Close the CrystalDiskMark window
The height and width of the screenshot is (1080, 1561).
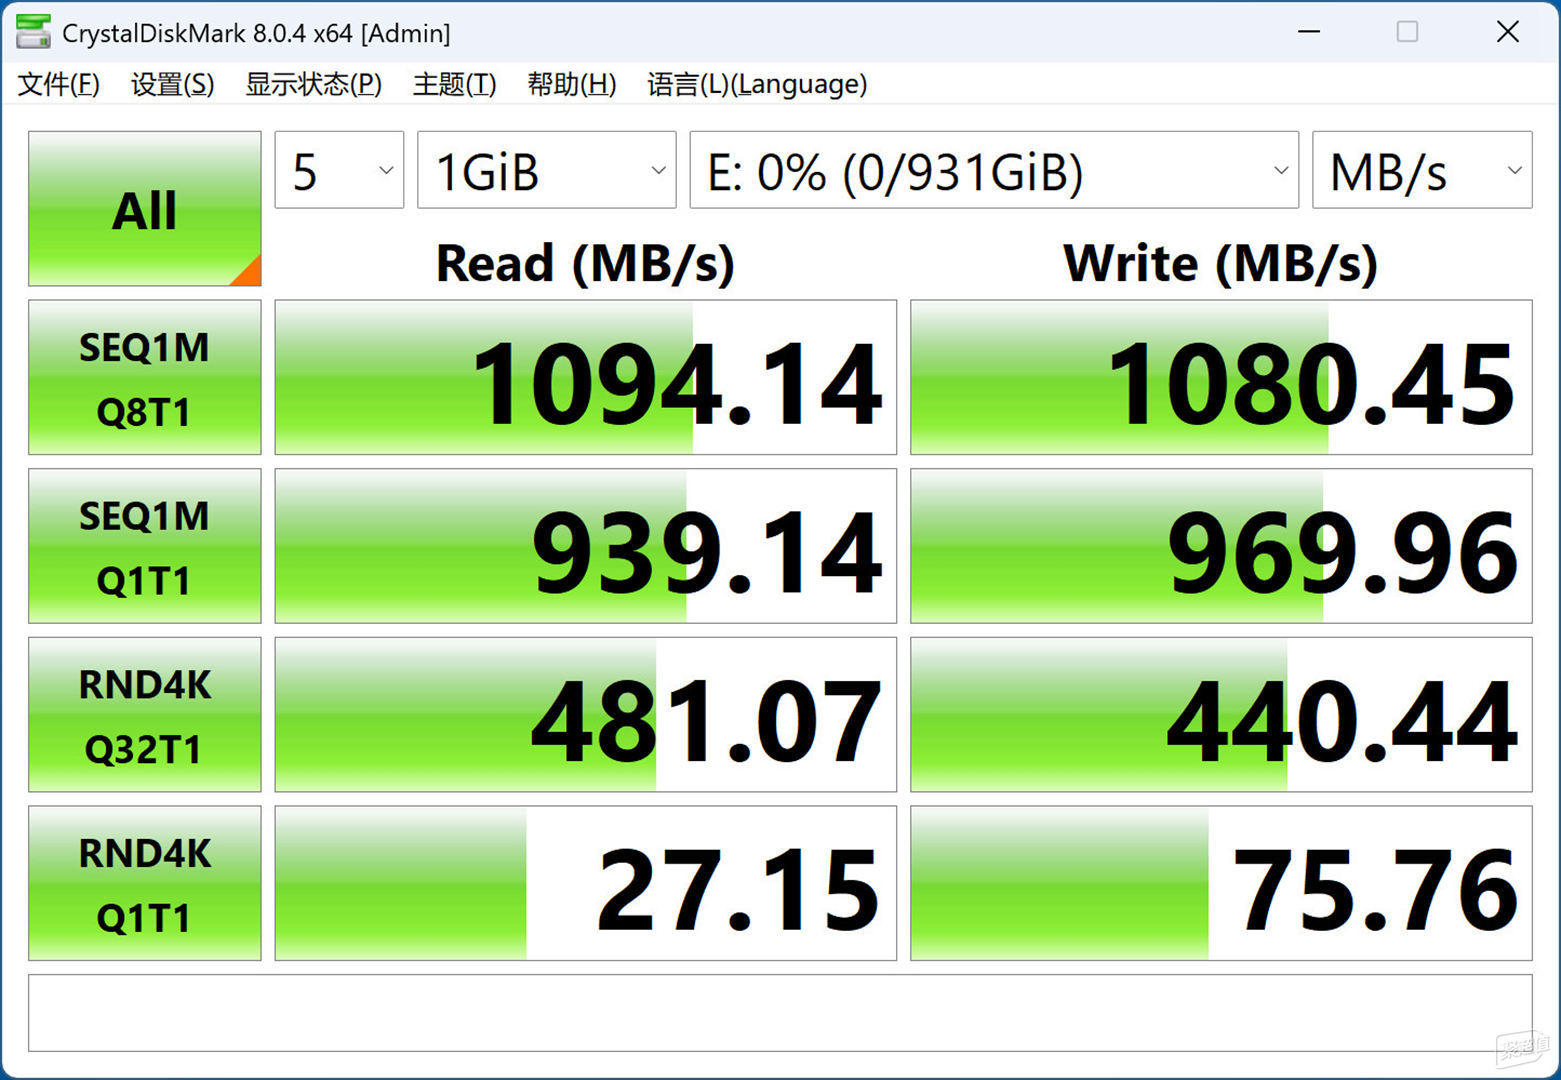(1508, 32)
